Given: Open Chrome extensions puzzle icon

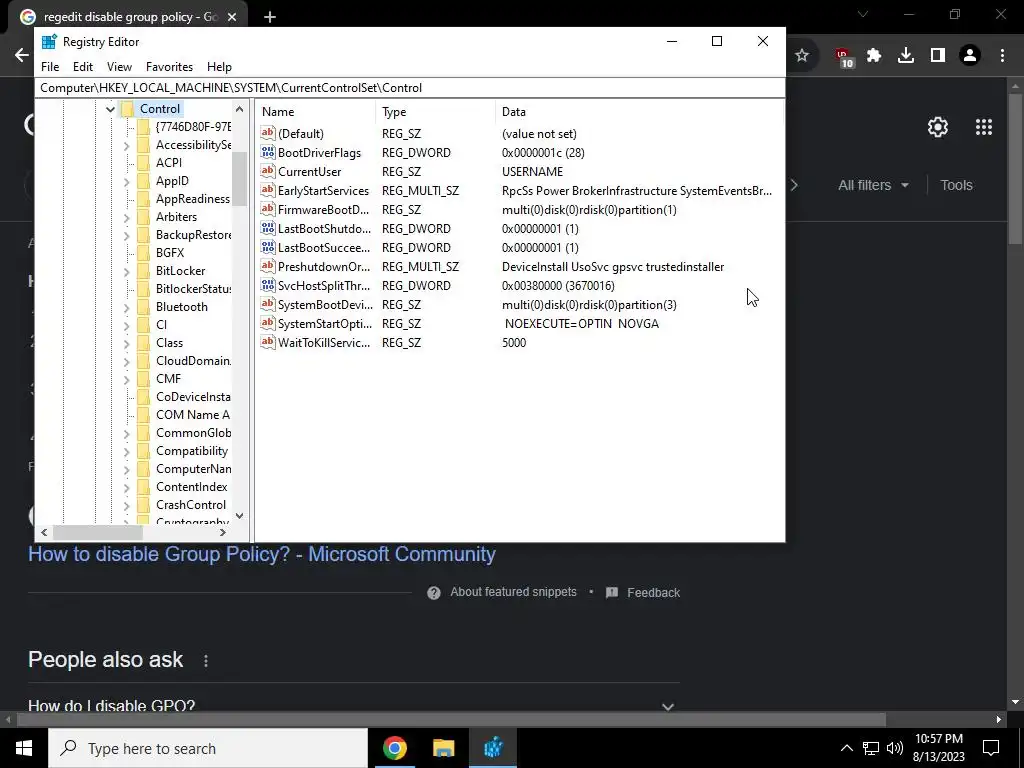Looking at the screenshot, I should pyautogui.click(x=874, y=56).
